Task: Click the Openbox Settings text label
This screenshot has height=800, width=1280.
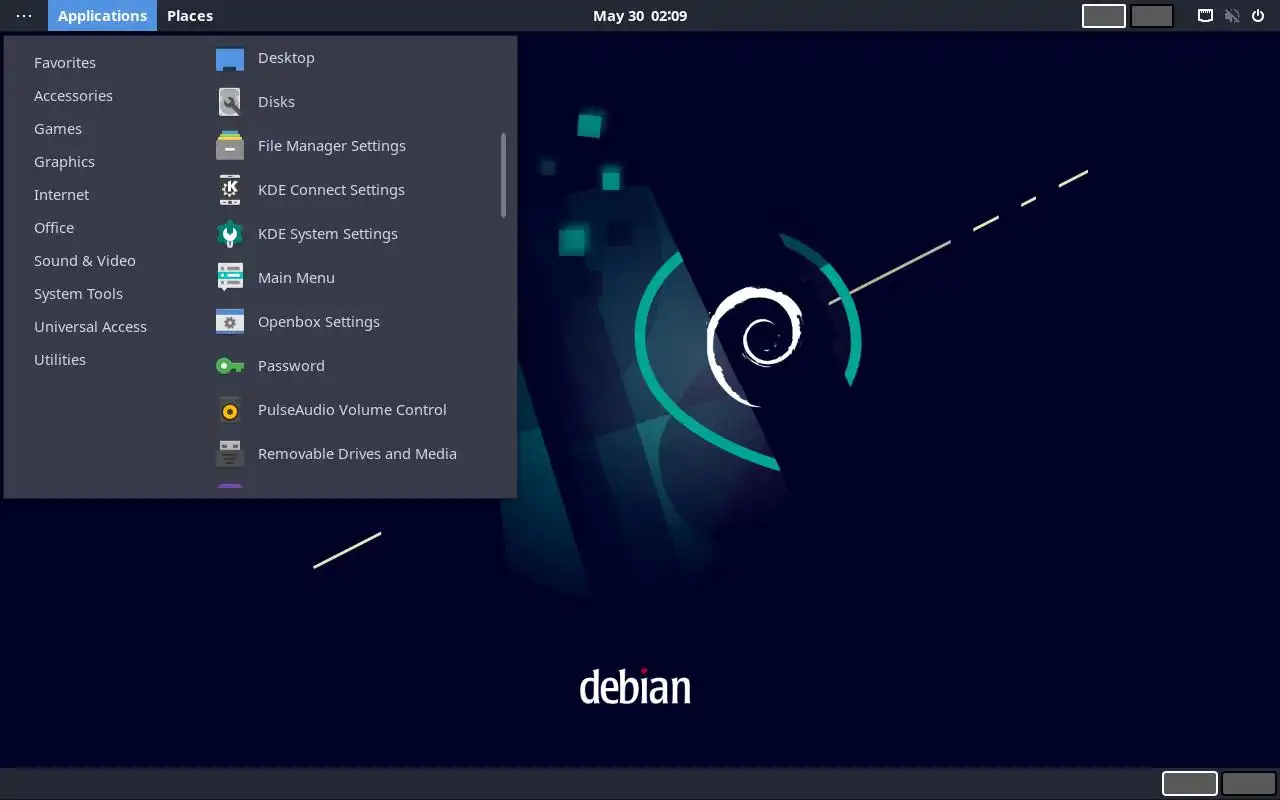Action: tap(319, 322)
